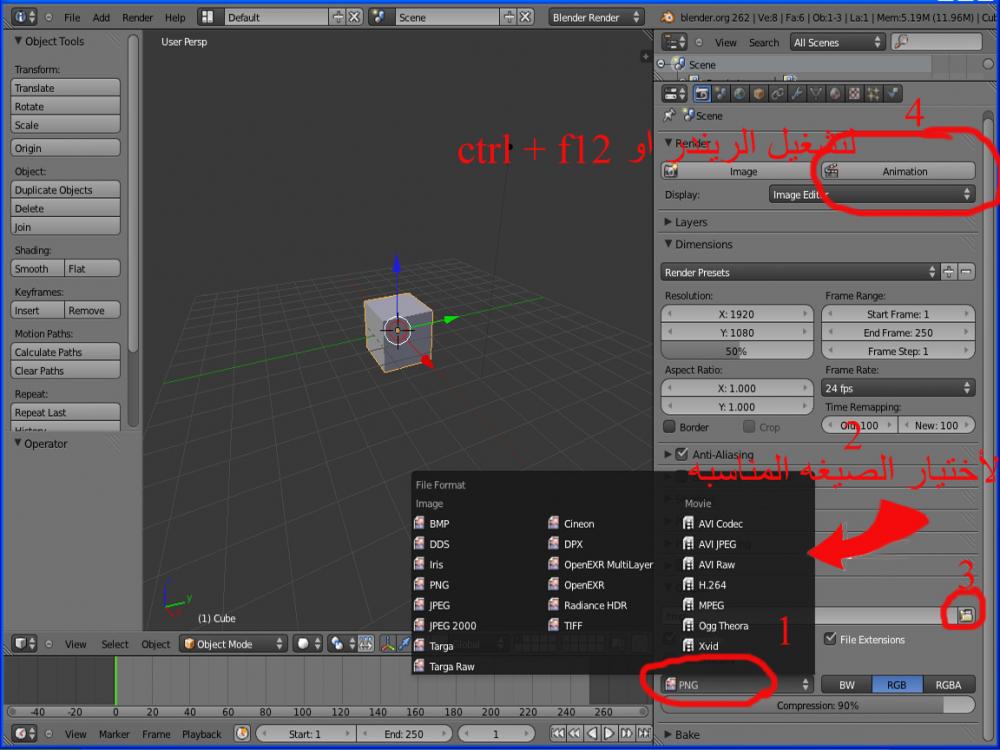Click the output folder browse icon
The height and width of the screenshot is (750, 1000).
[966, 615]
